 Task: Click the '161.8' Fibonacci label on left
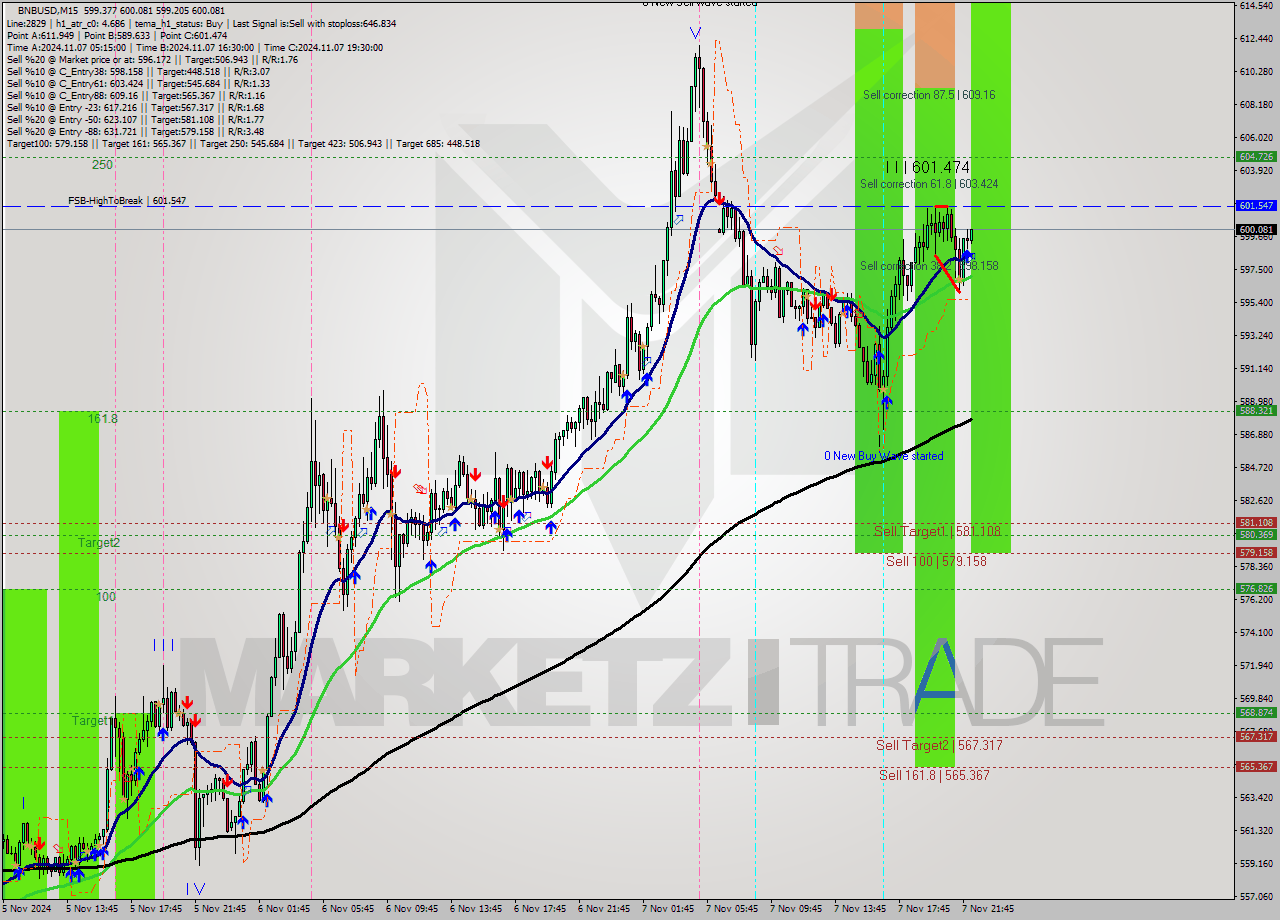click(x=103, y=419)
